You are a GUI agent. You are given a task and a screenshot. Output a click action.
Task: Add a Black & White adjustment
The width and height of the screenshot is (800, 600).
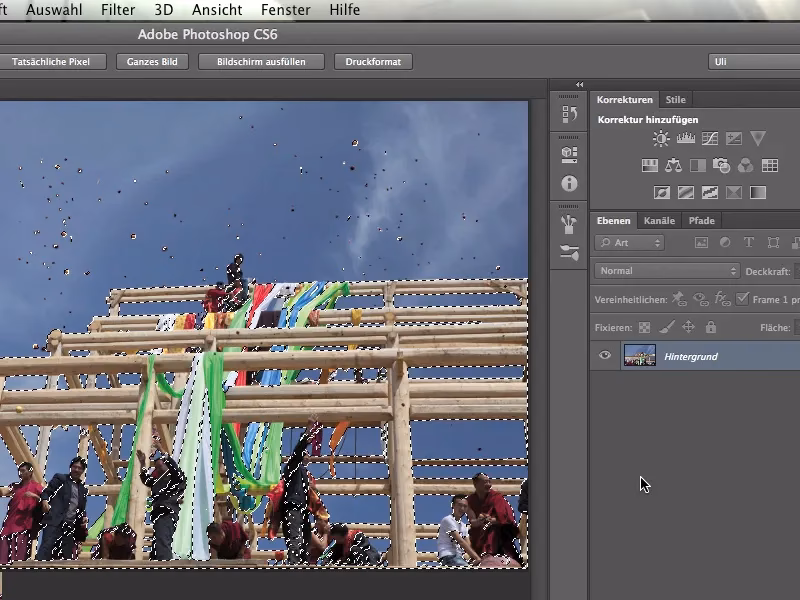[697, 165]
